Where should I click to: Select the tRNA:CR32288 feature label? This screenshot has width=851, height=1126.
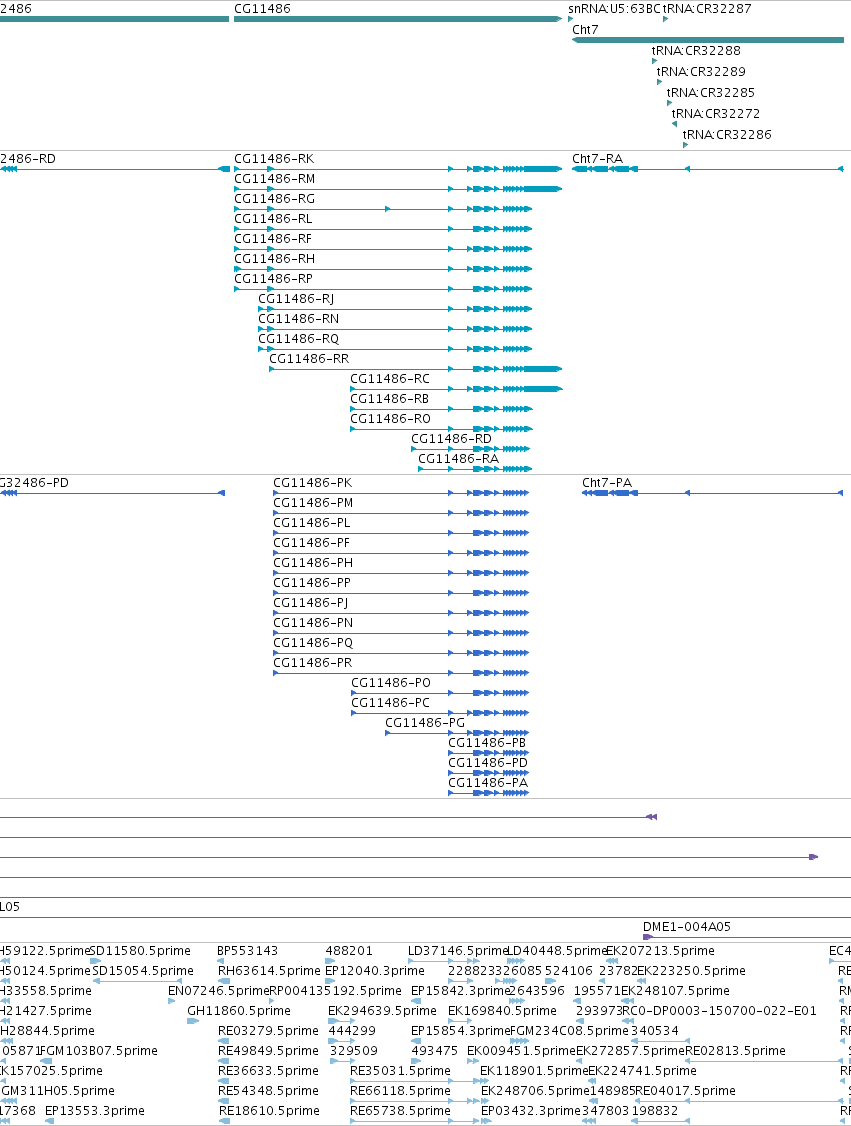point(696,50)
